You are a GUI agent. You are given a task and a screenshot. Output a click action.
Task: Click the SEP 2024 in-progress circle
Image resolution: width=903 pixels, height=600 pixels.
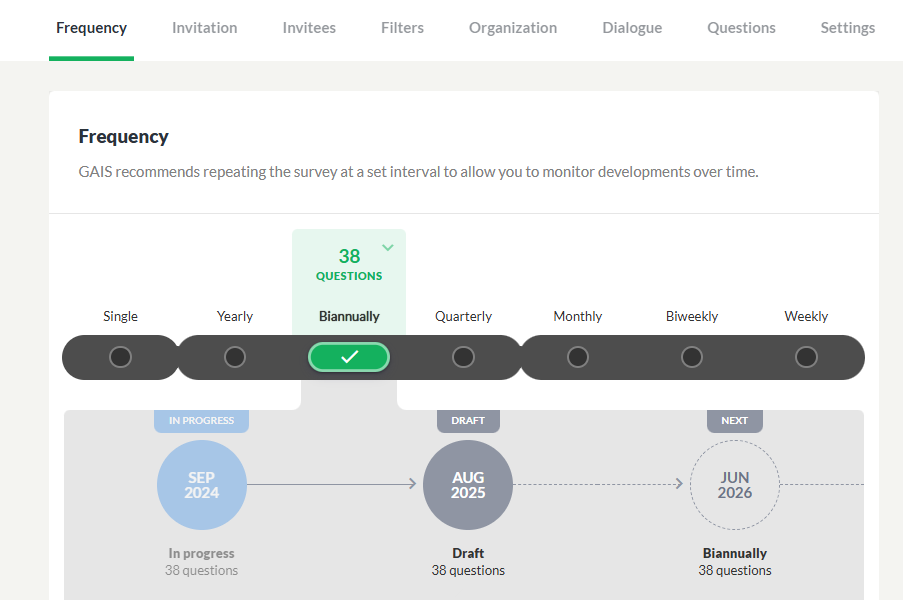tap(202, 485)
